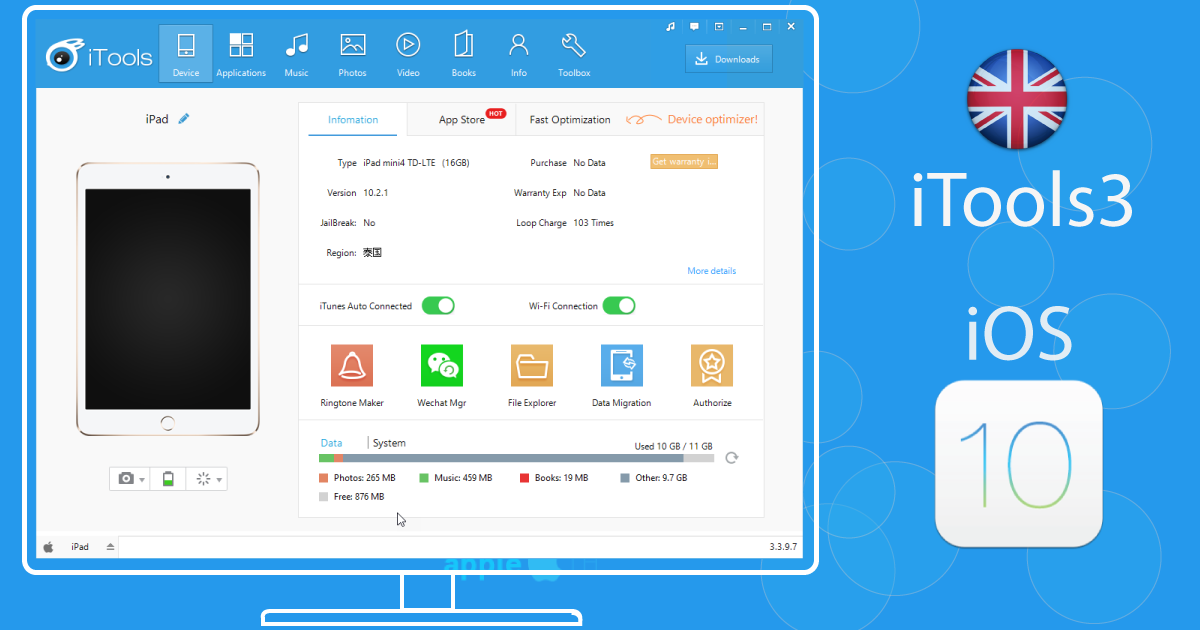Click the iPad device preview image
This screenshot has height=630, width=1200.
point(168,299)
